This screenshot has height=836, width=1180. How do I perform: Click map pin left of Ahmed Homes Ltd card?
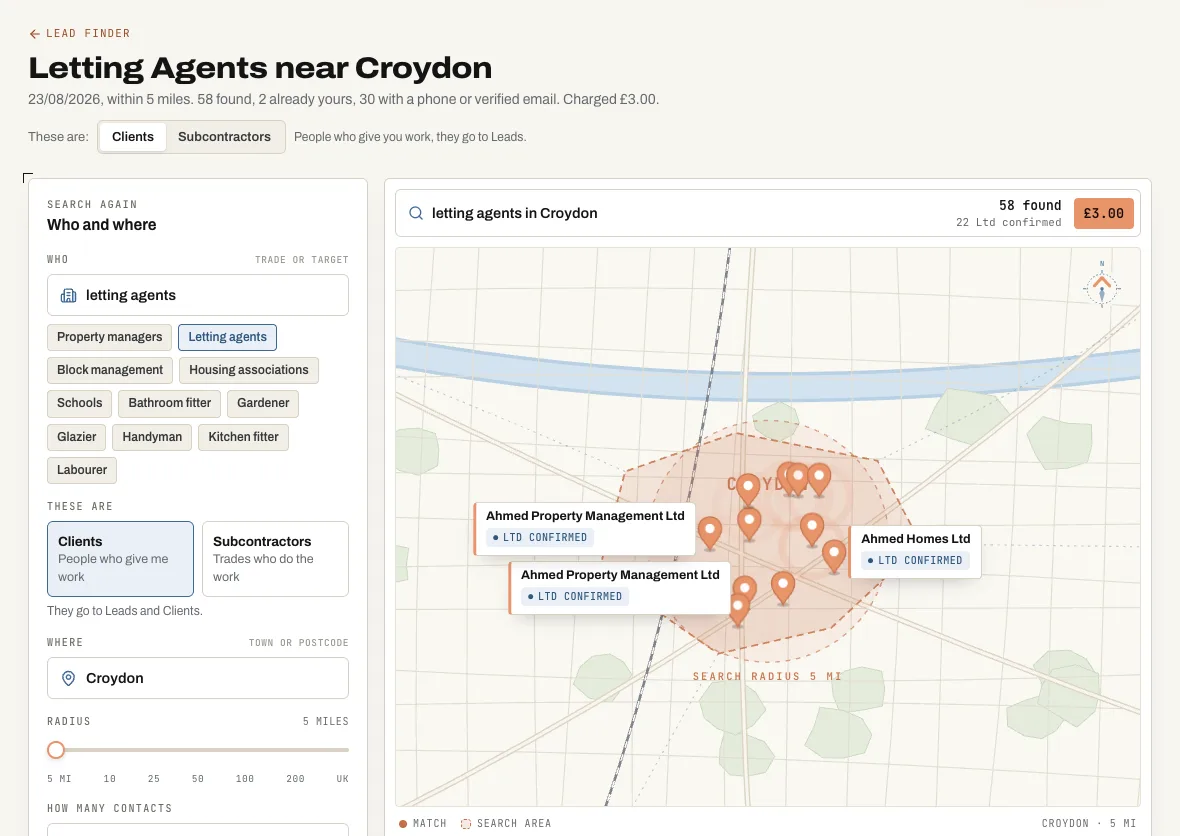click(x=833, y=556)
